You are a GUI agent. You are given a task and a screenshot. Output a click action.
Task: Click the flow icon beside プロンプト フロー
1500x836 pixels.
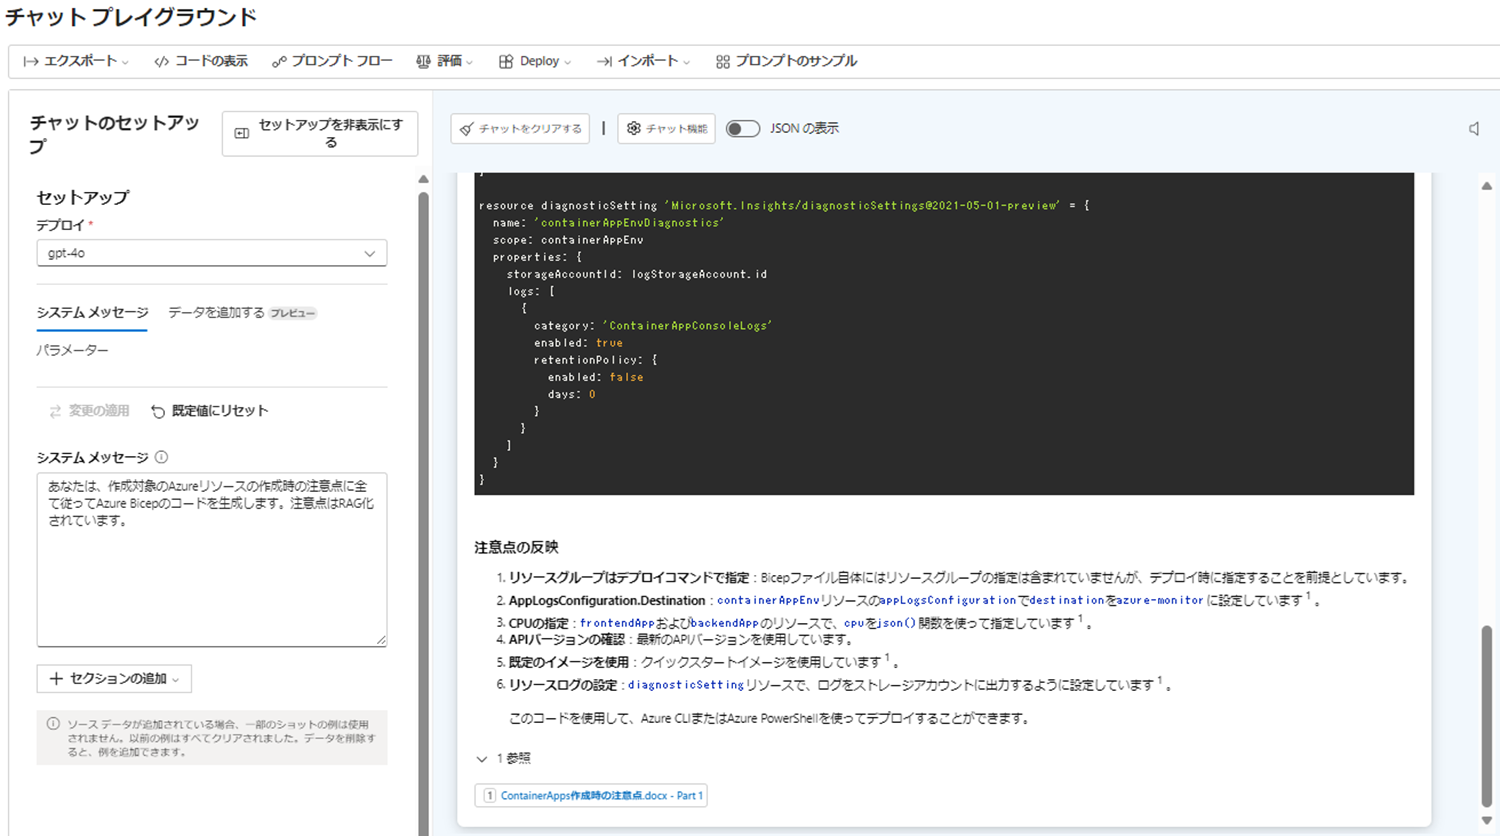click(x=279, y=62)
